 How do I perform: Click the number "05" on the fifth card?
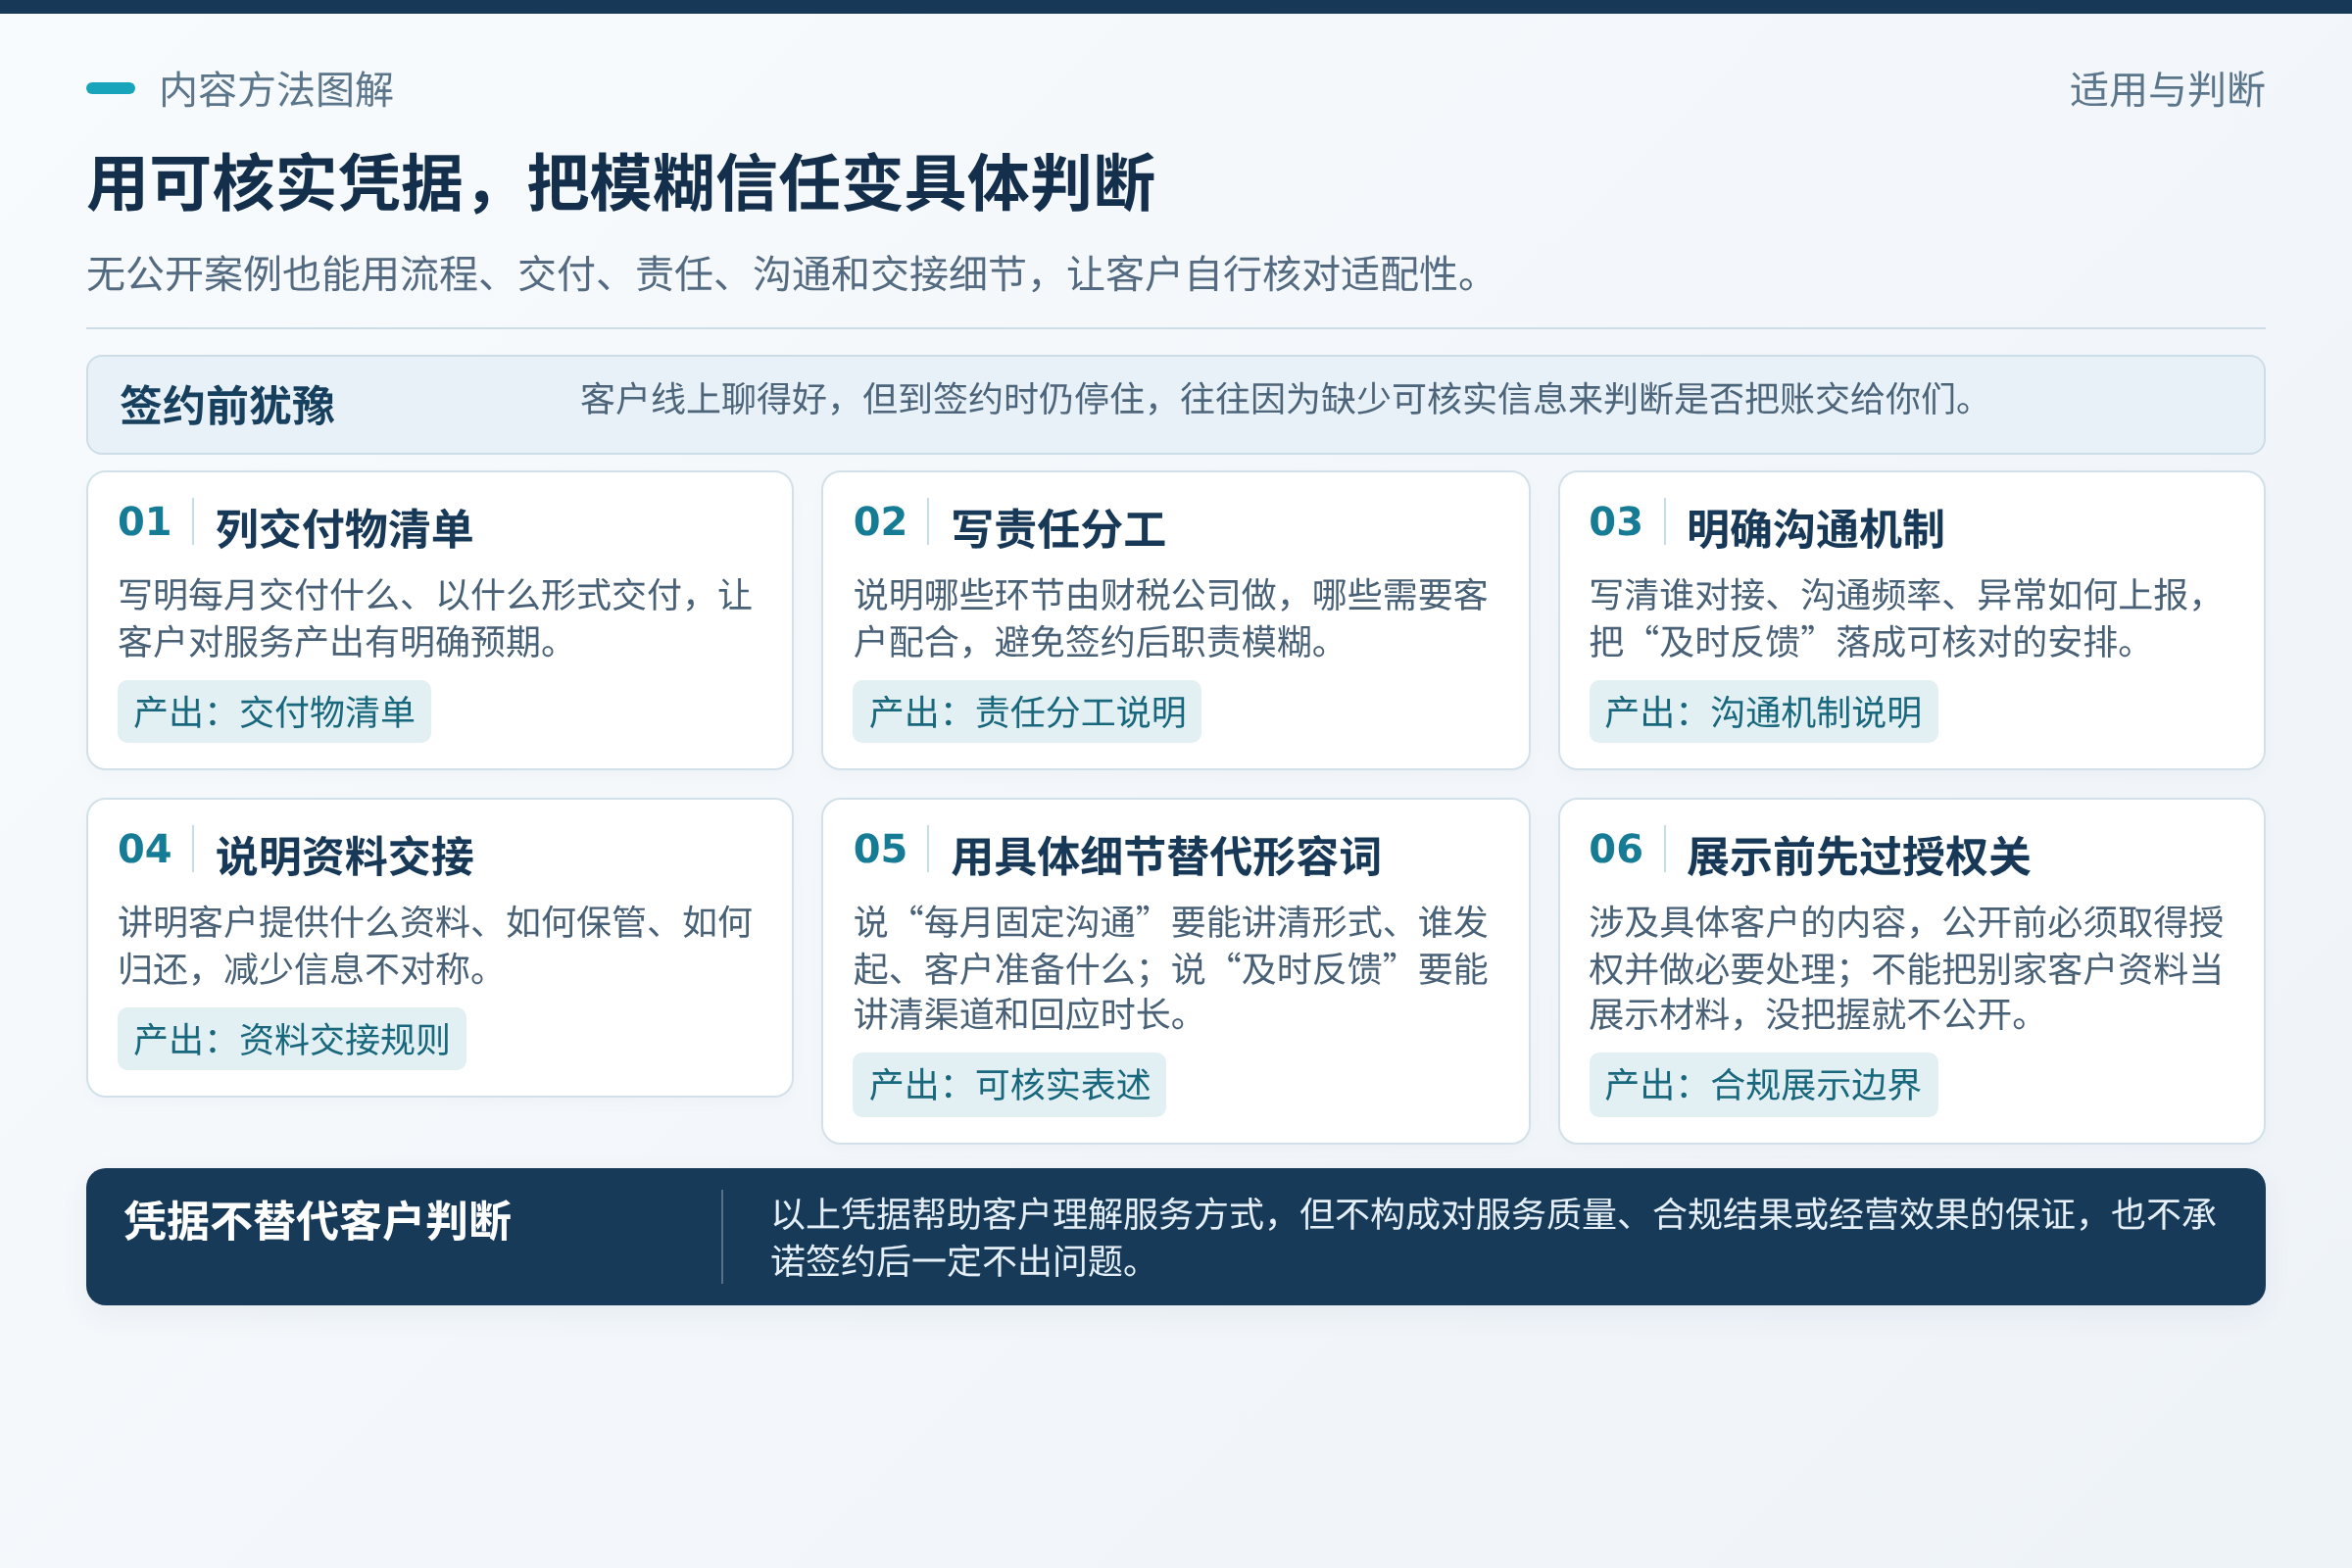(x=880, y=848)
